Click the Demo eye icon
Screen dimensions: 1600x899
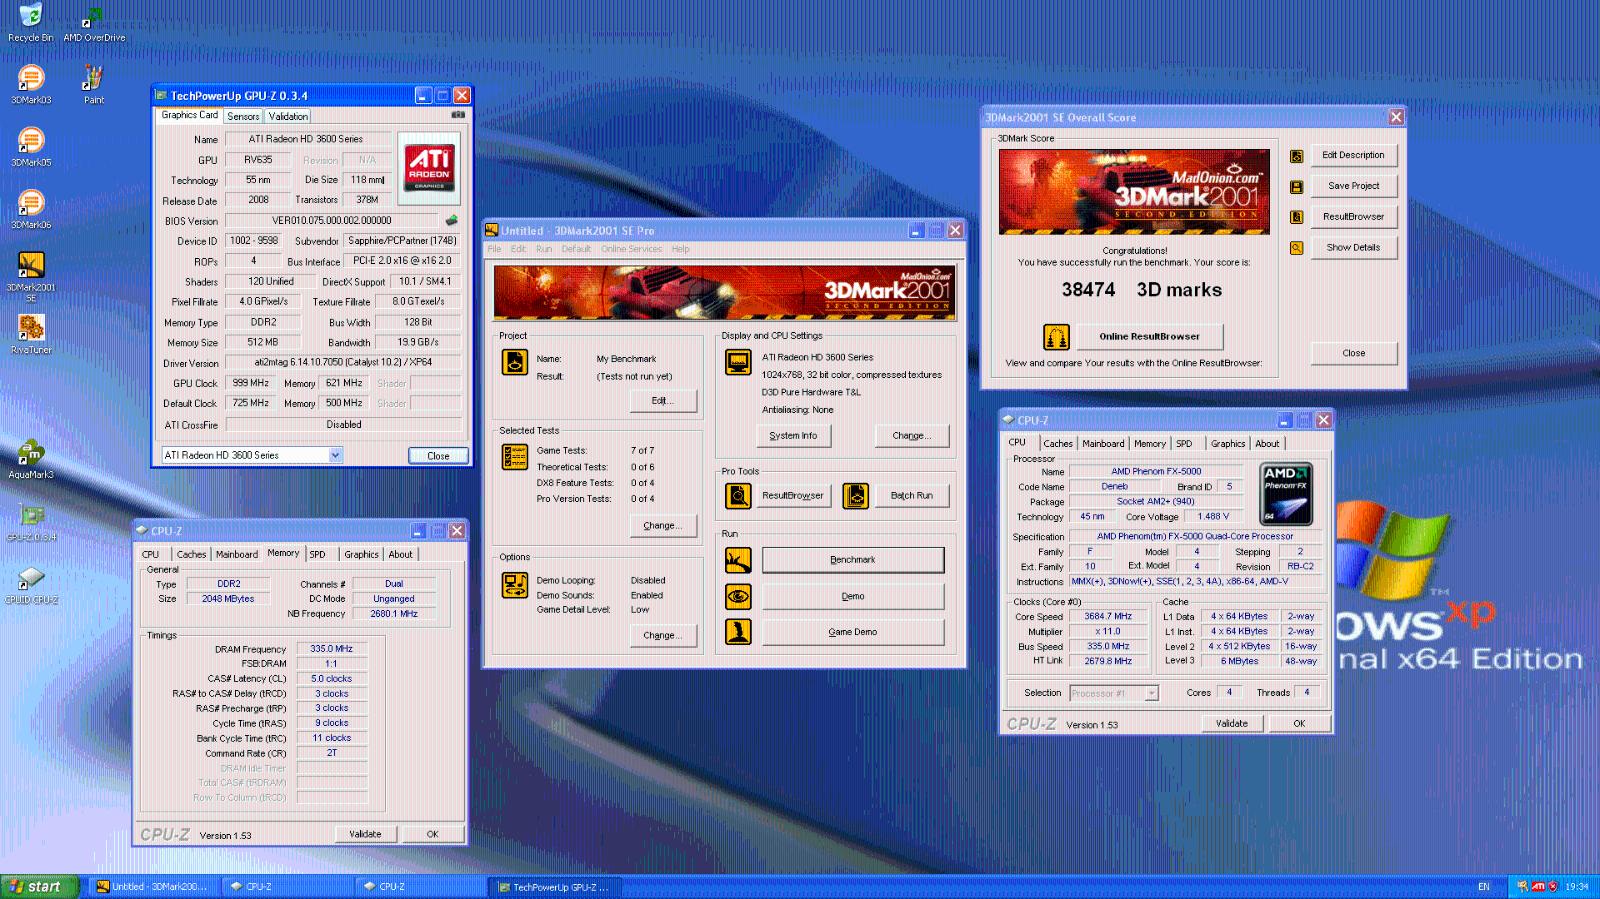click(738, 597)
